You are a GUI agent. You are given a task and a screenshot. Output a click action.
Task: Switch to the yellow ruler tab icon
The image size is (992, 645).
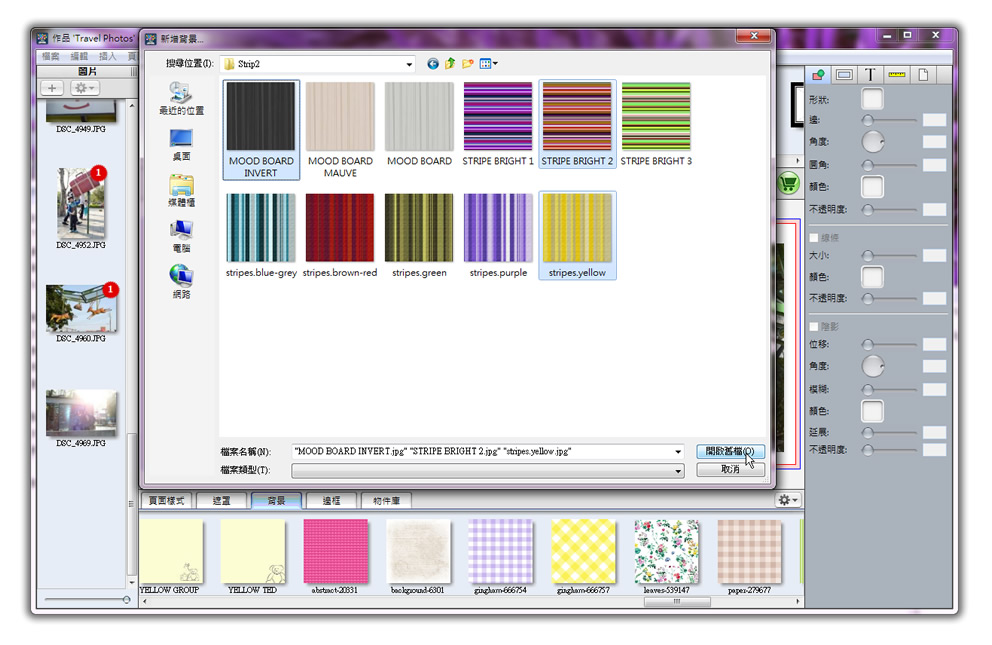click(x=896, y=75)
